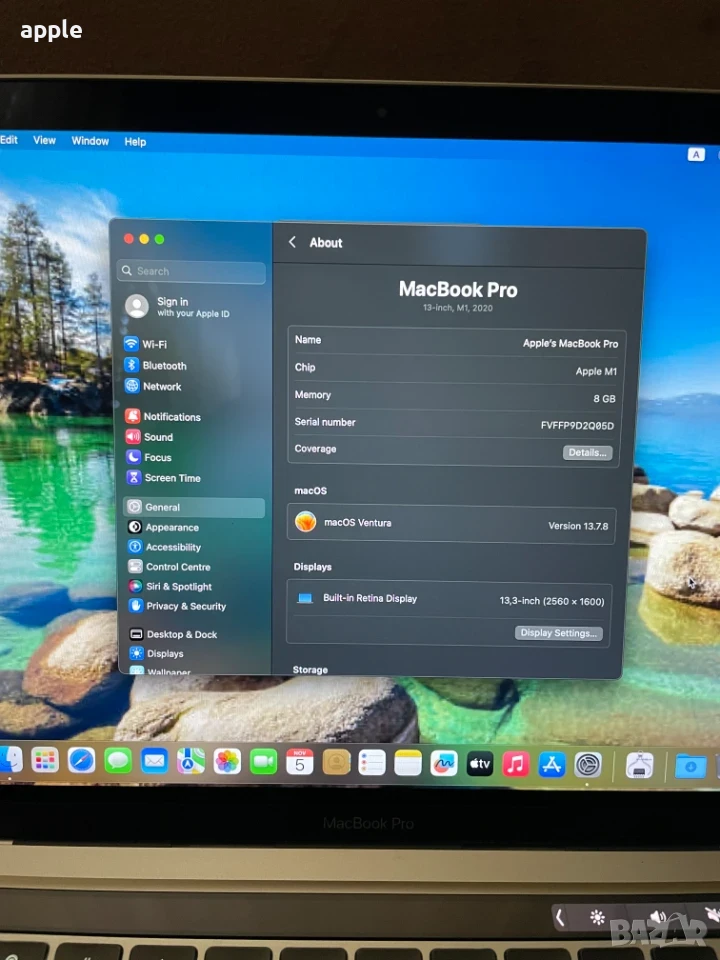
Task: Launch Safari from the Dock
Action: (x=81, y=761)
